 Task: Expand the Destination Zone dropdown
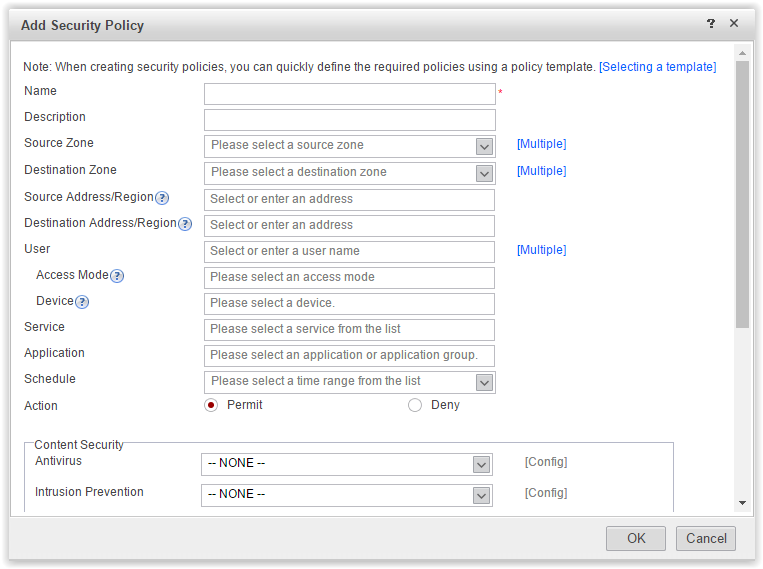(484, 172)
